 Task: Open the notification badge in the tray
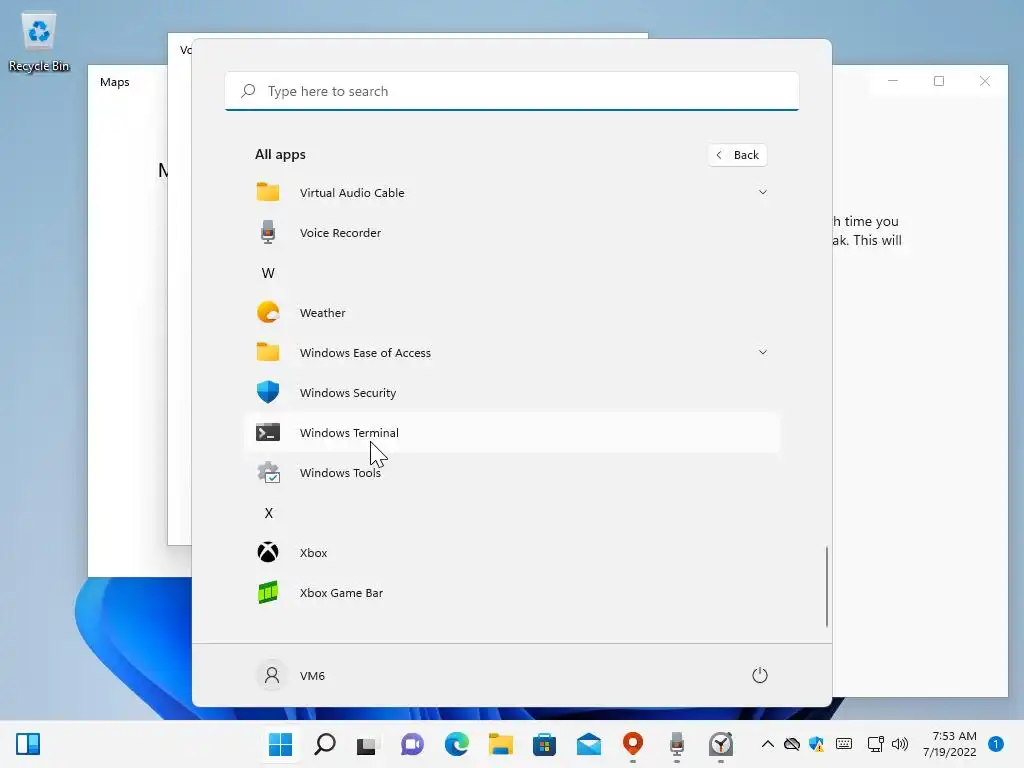click(x=995, y=744)
